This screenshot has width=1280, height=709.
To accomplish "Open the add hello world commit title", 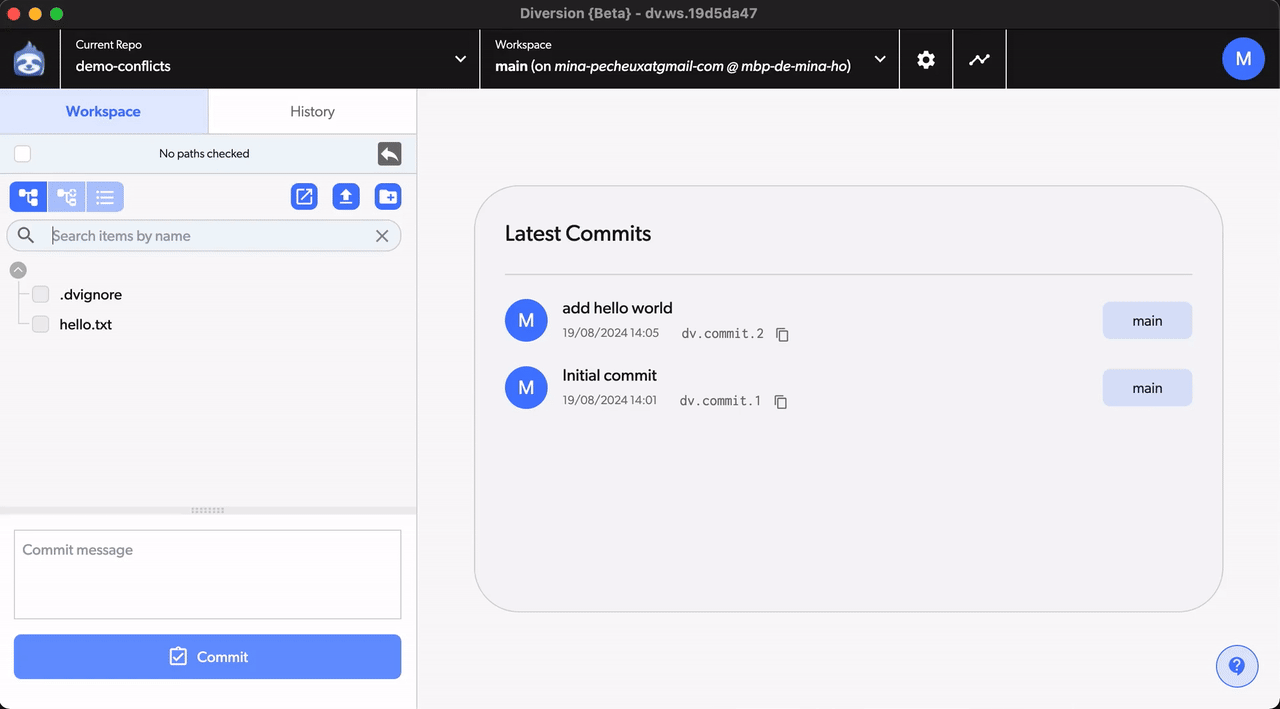I will (617, 308).
